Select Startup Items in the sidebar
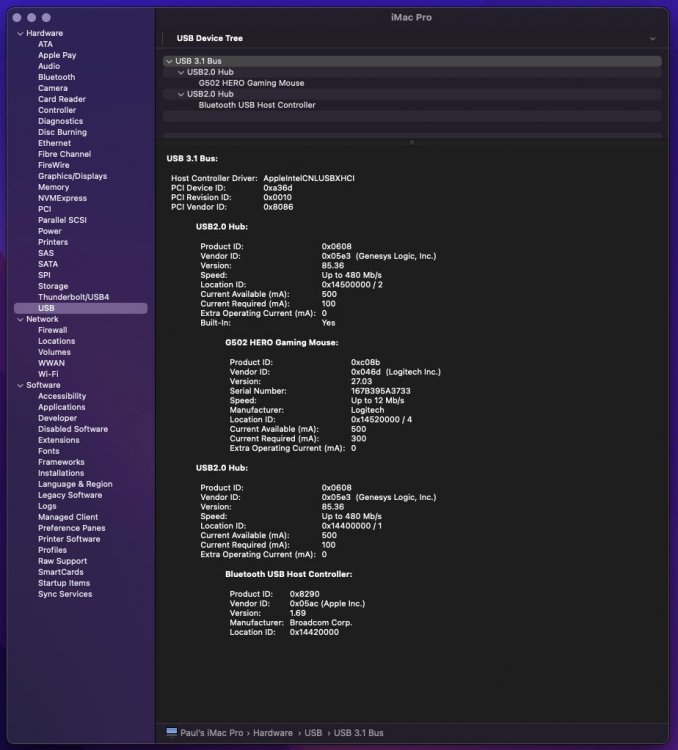 click(64, 584)
